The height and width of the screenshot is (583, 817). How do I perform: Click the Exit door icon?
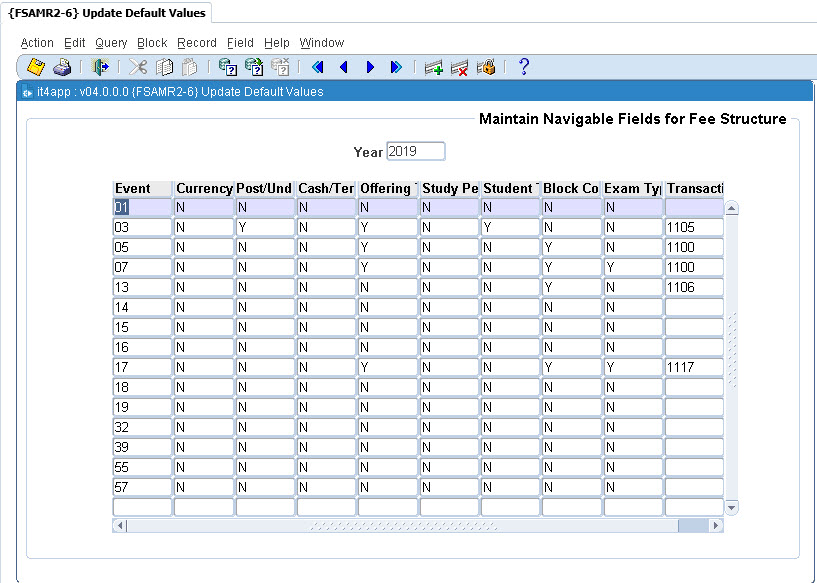point(100,67)
